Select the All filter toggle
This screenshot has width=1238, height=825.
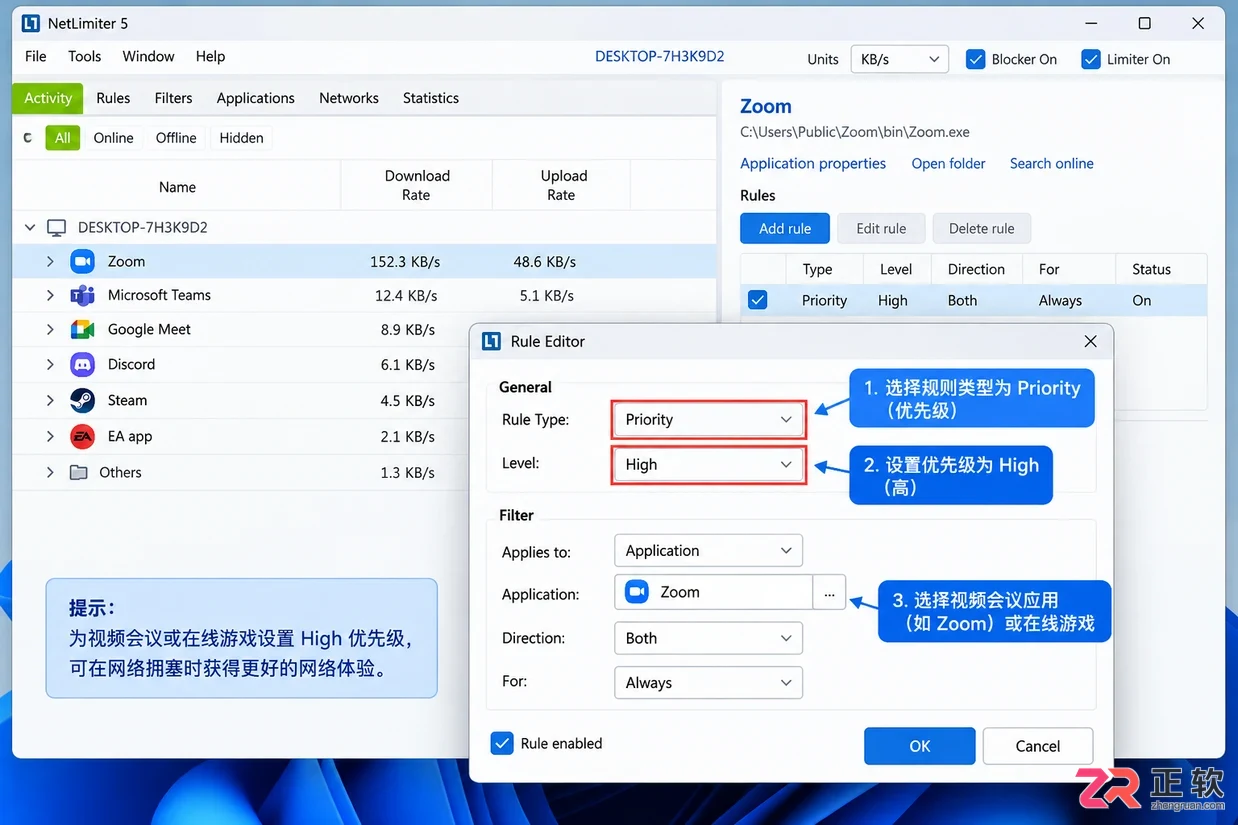click(x=62, y=138)
